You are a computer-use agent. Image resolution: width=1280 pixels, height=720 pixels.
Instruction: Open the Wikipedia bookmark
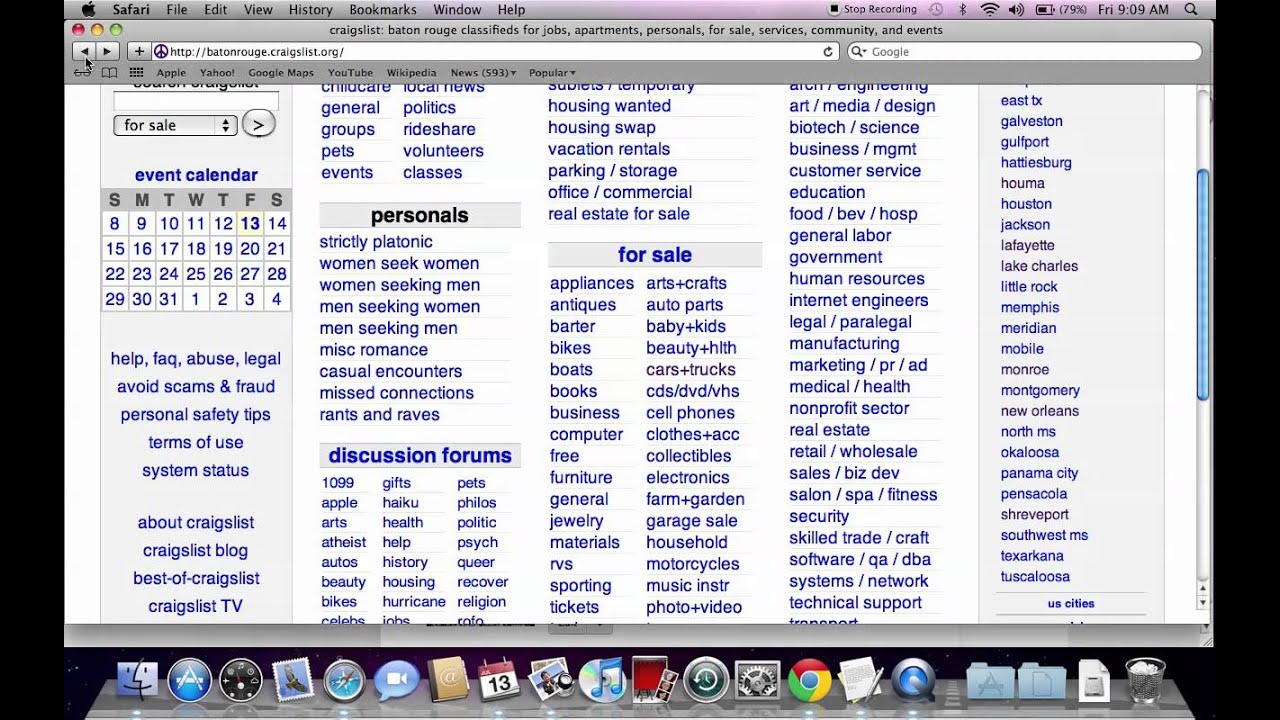[412, 72]
